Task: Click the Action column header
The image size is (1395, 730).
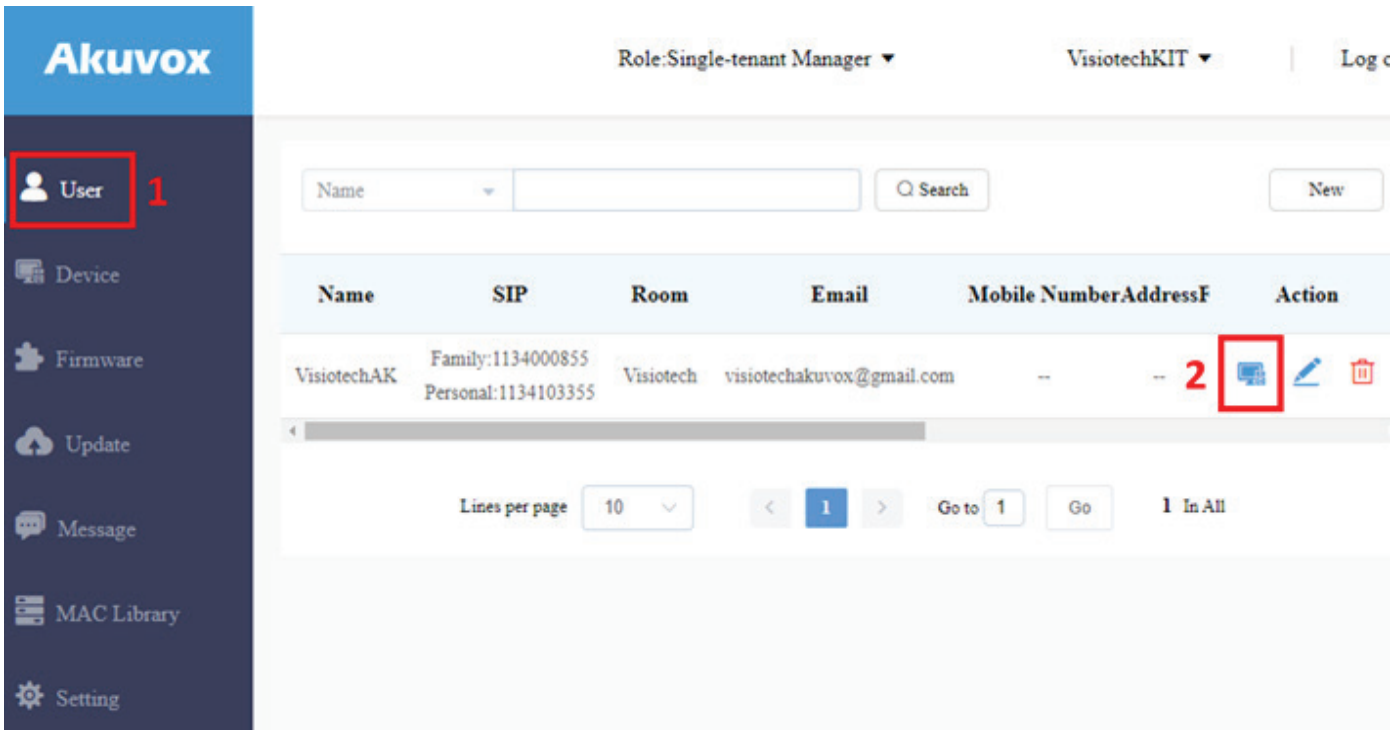Action: coord(1306,295)
